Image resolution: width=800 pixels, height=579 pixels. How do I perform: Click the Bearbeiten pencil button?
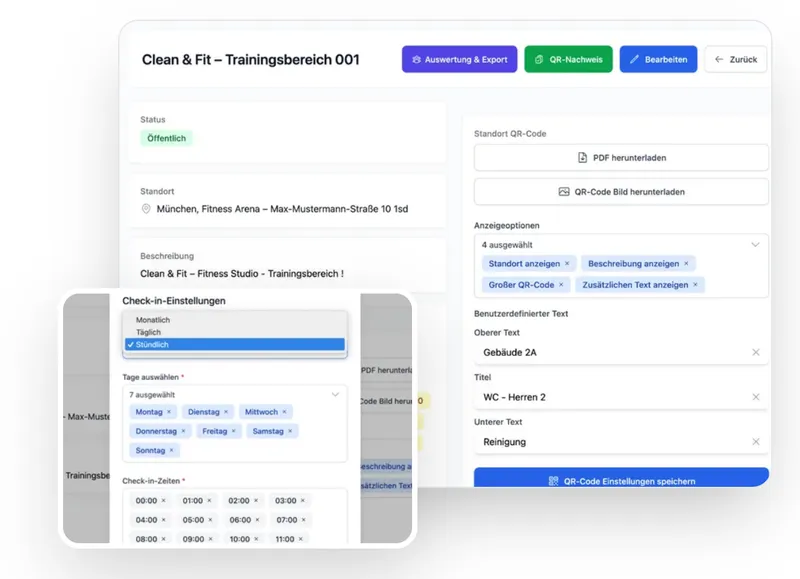click(x=658, y=60)
